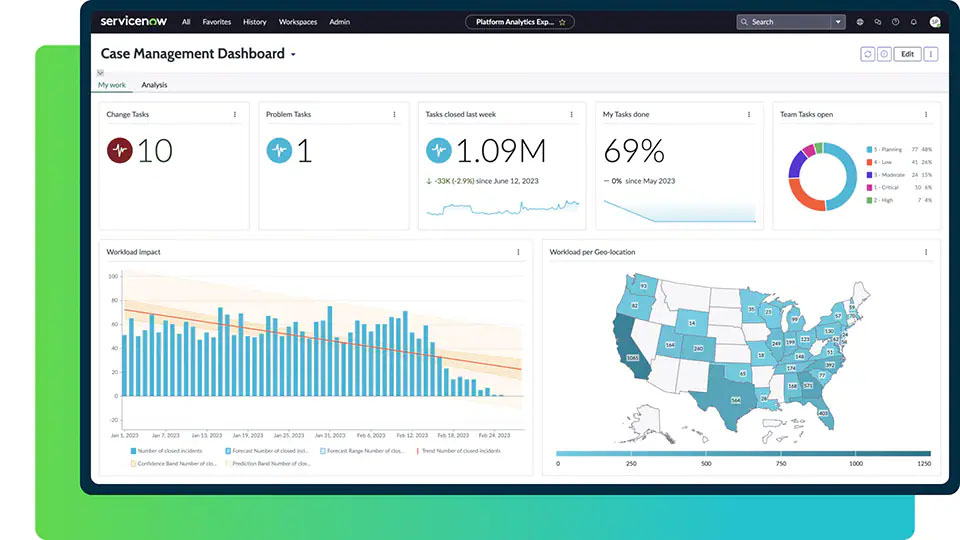Open the notifications bell
Viewport: 960px width, 540px height.
[x=913, y=22]
